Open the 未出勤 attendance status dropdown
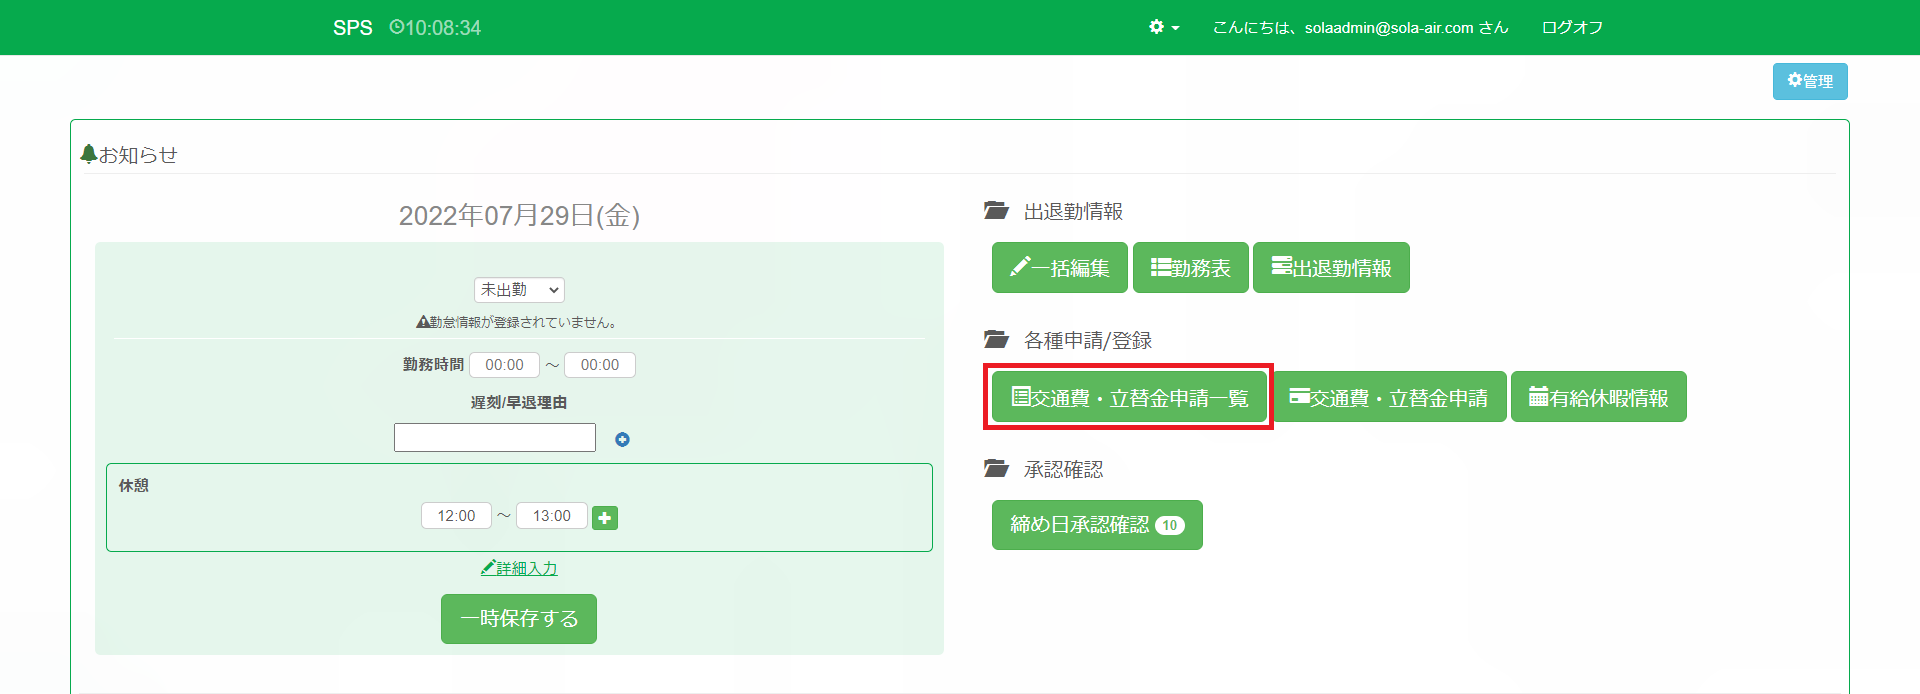The image size is (1920, 694). pos(519,290)
